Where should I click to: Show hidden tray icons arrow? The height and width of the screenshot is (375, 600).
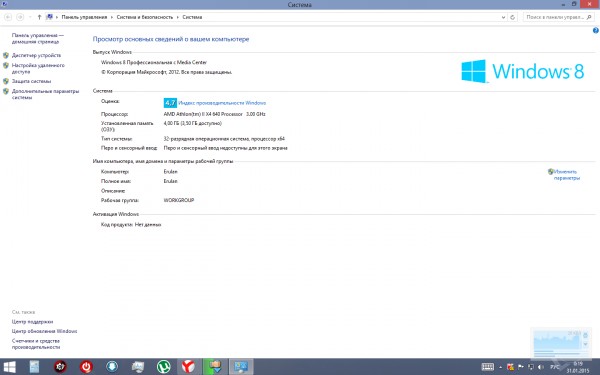(501, 367)
